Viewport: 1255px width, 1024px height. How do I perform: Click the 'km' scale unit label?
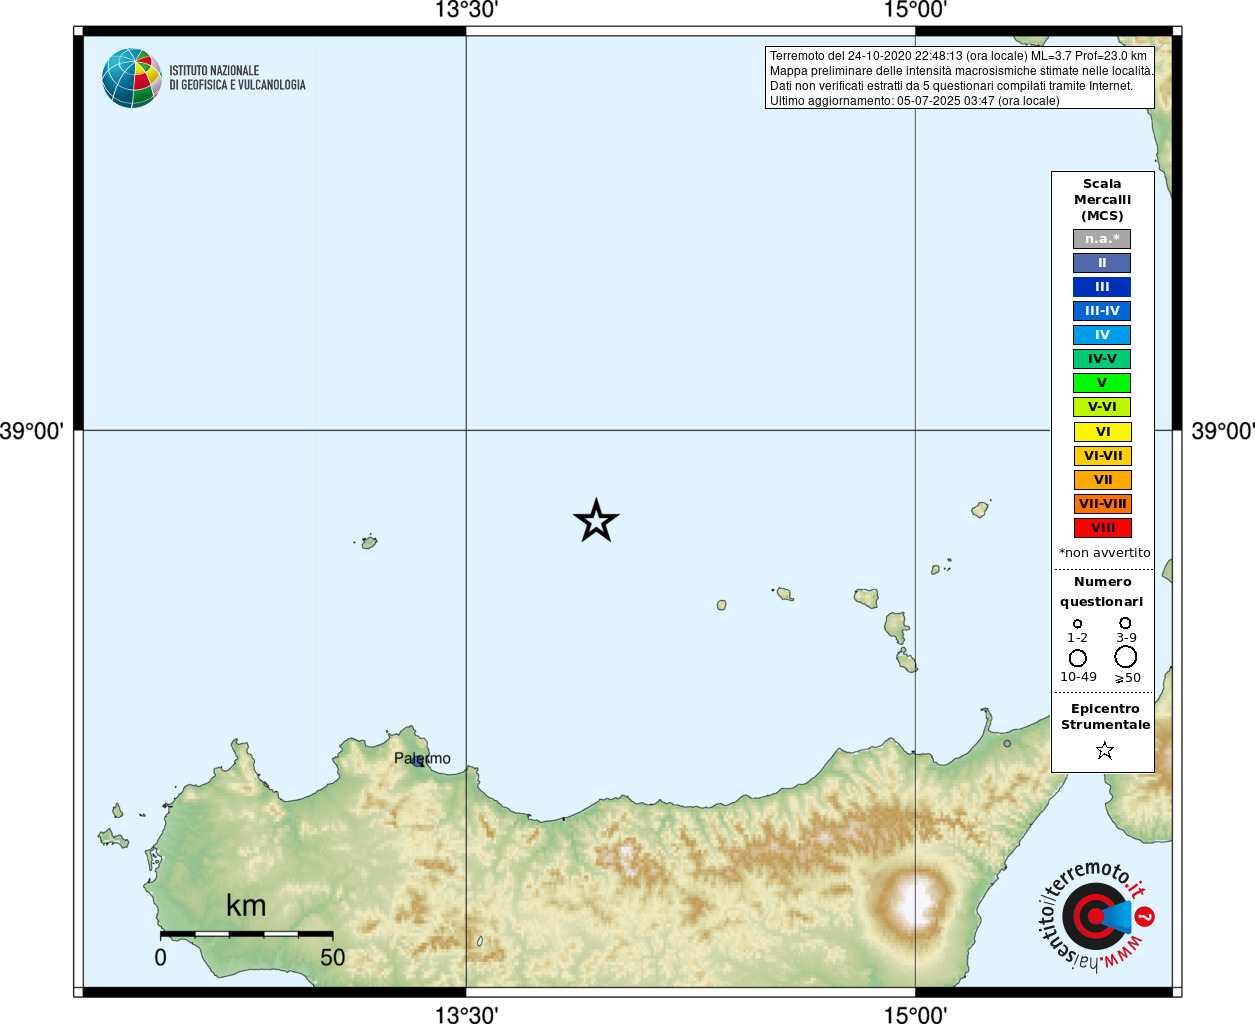click(246, 905)
